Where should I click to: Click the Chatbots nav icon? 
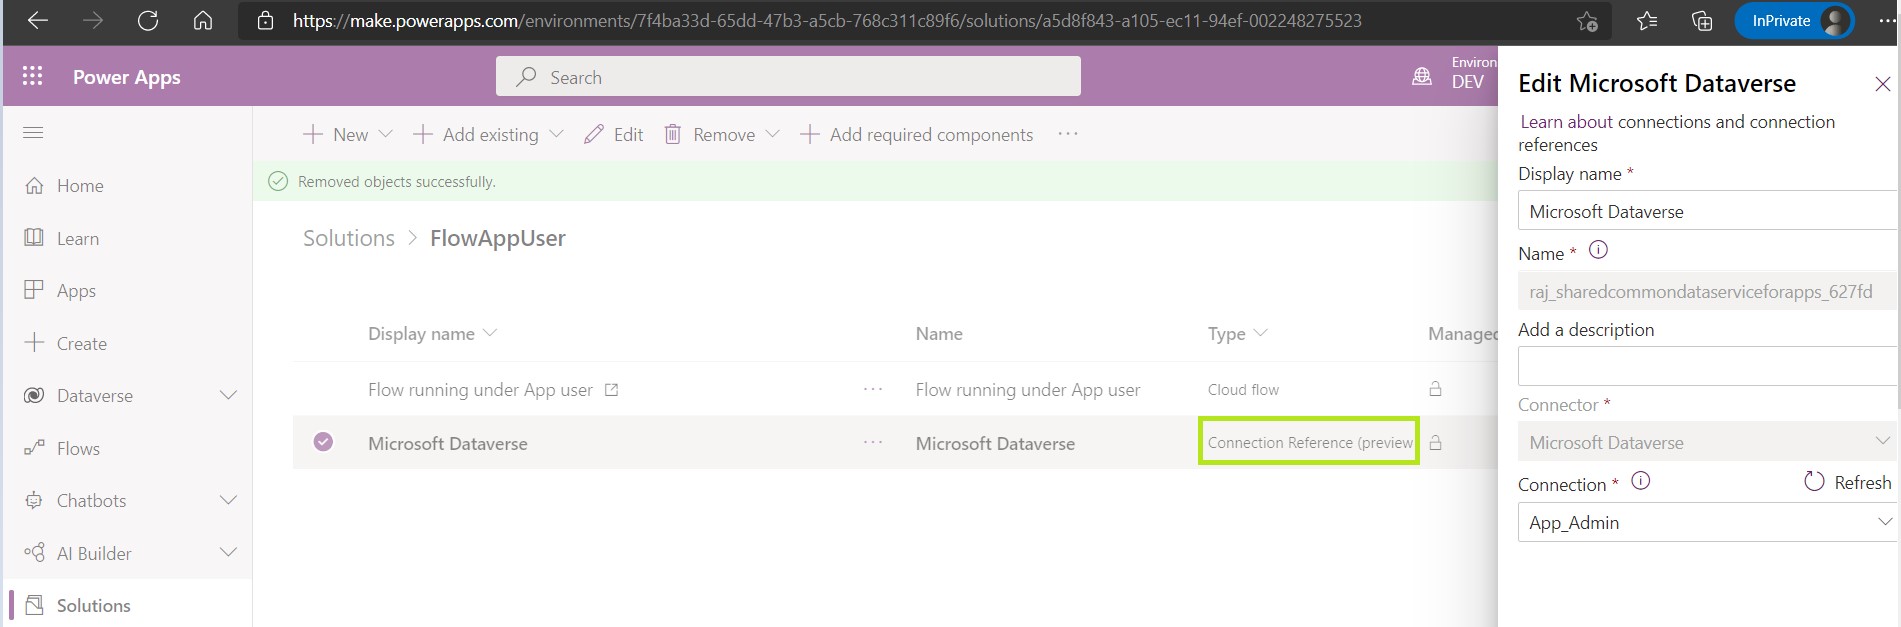point(34,500)
